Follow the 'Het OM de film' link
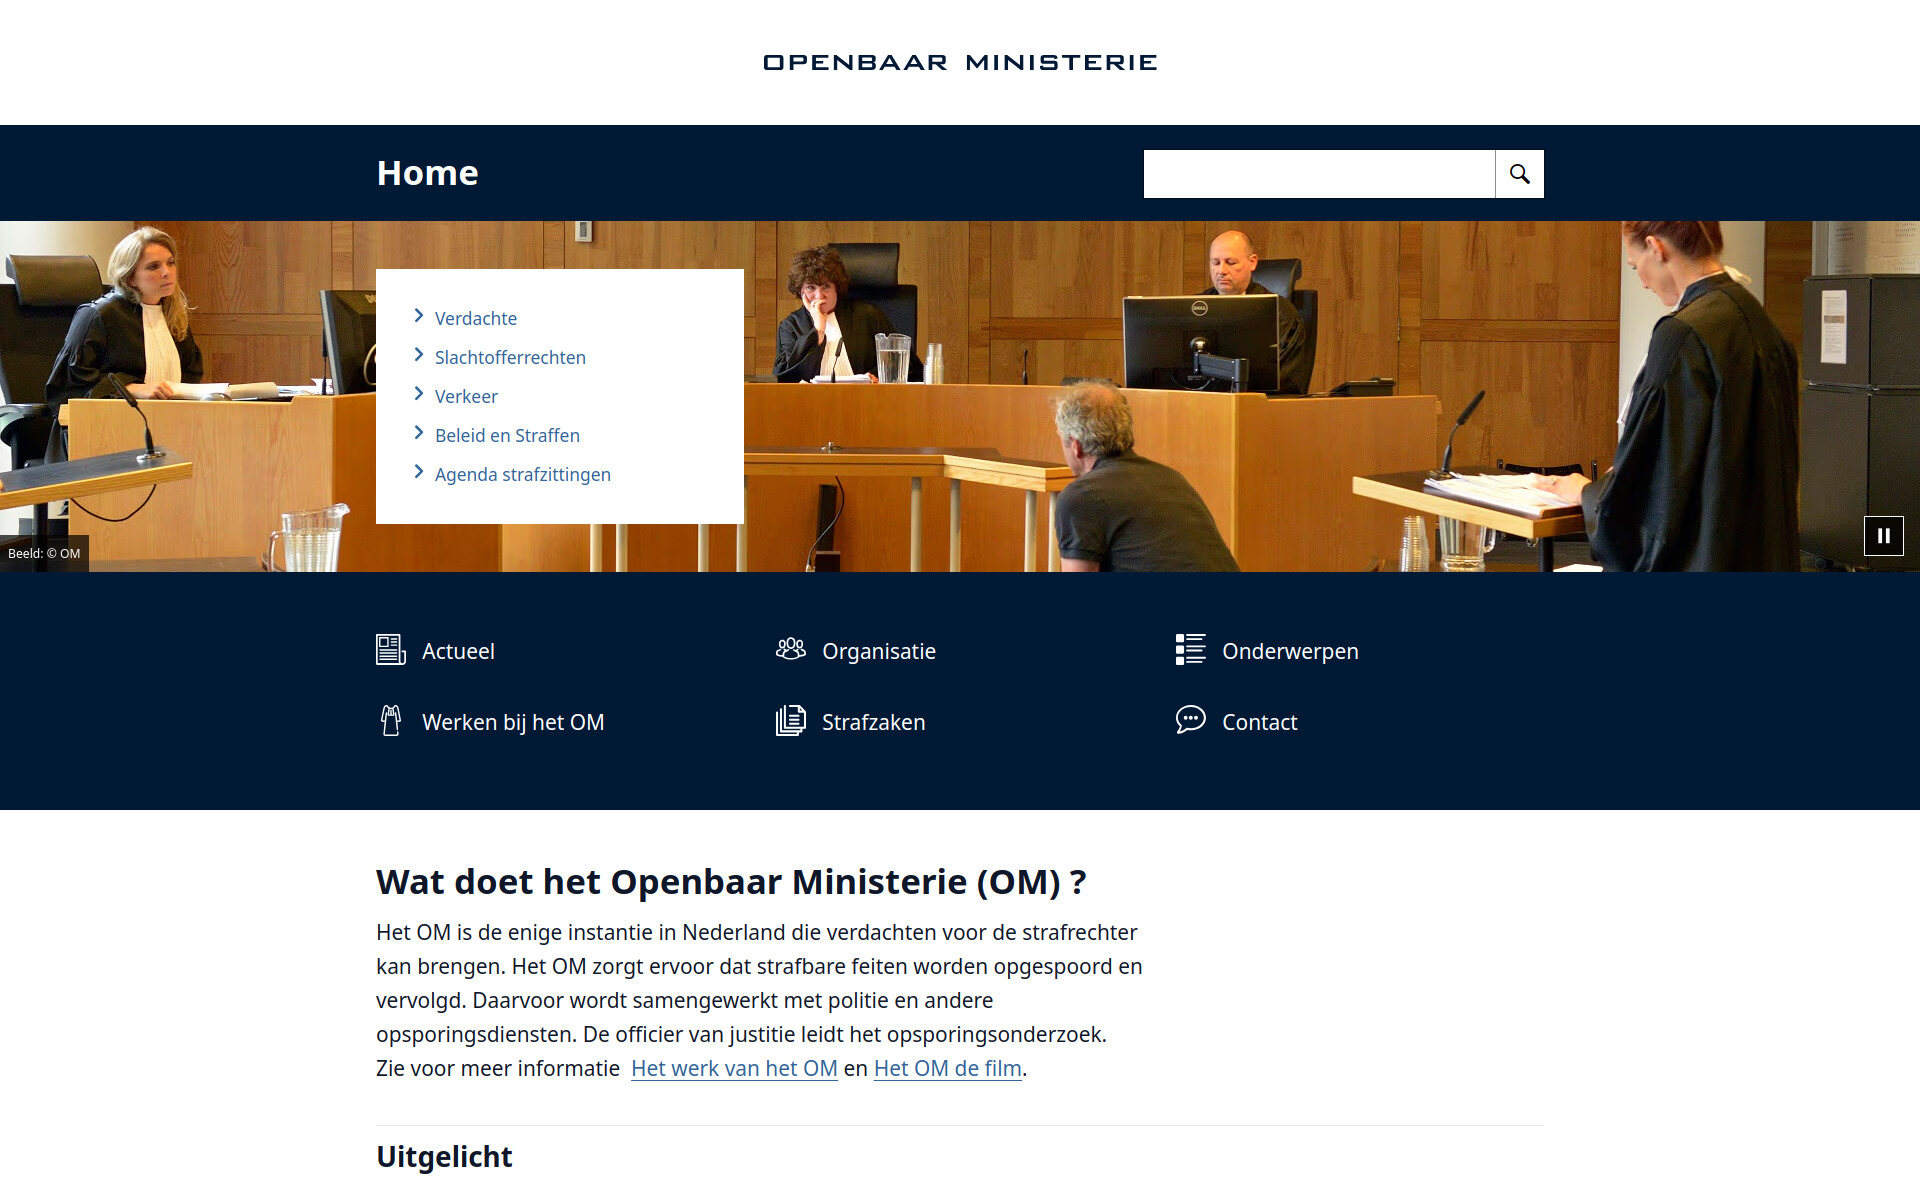This screenshot has height=1200, width=1920. coord(948,1068)
